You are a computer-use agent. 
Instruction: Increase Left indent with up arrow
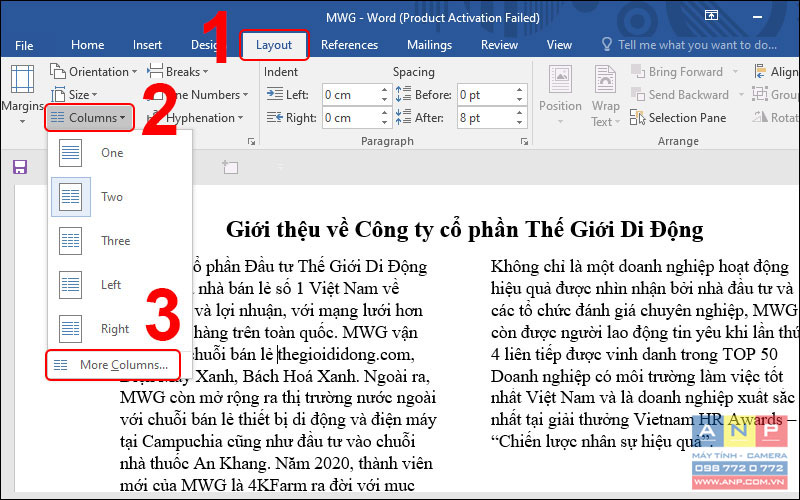384,90
